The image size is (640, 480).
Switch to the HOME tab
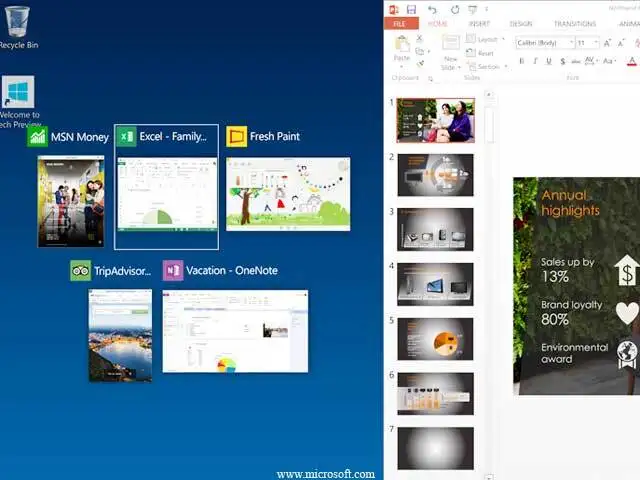click(x=437, y=24)
